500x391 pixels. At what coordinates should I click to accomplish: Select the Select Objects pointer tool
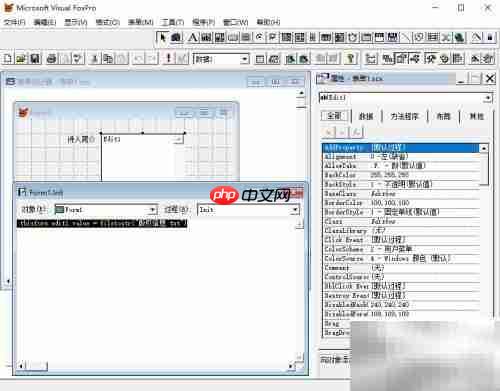[x=163, y=37]
